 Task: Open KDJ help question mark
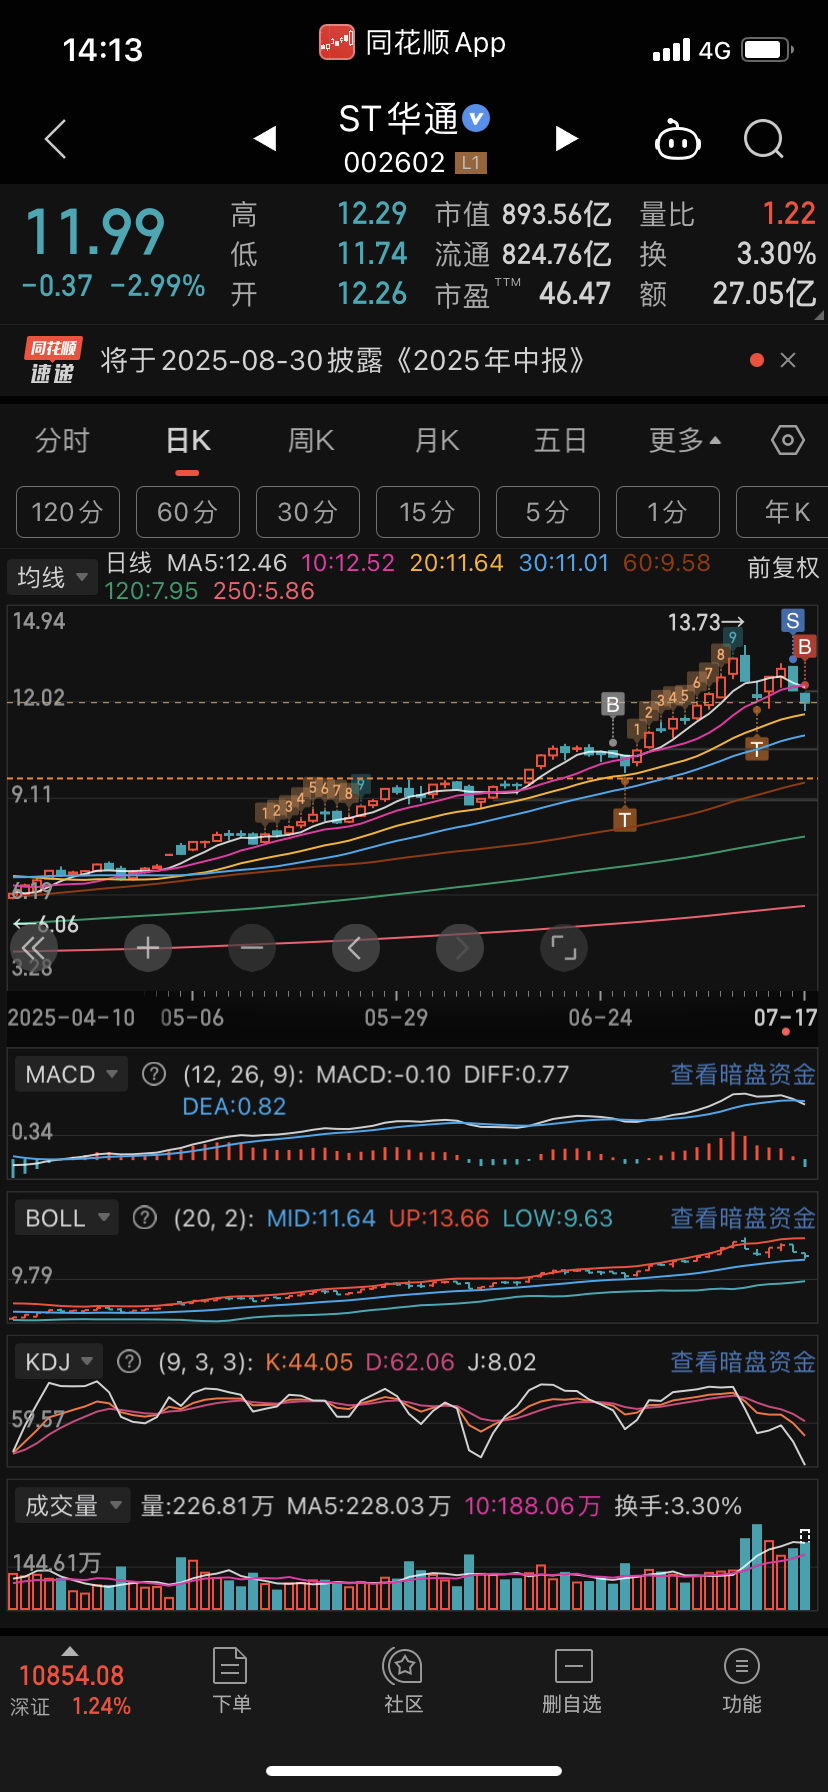[x=129, y=1362]
